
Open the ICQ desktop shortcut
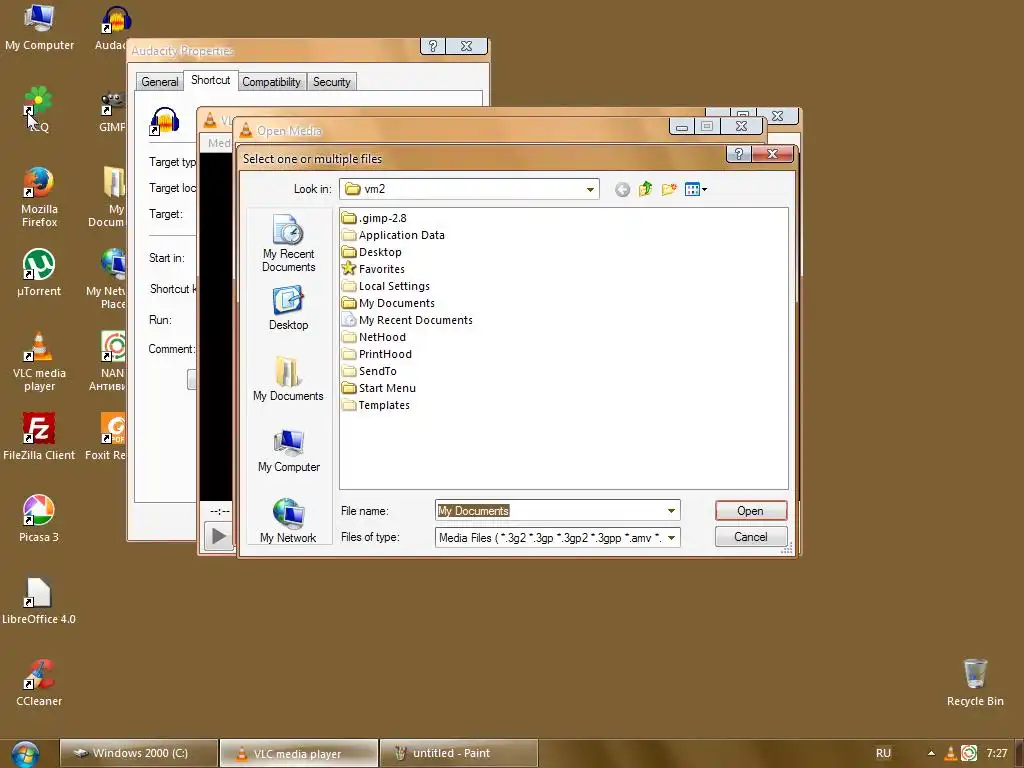(x=38, y=110)
